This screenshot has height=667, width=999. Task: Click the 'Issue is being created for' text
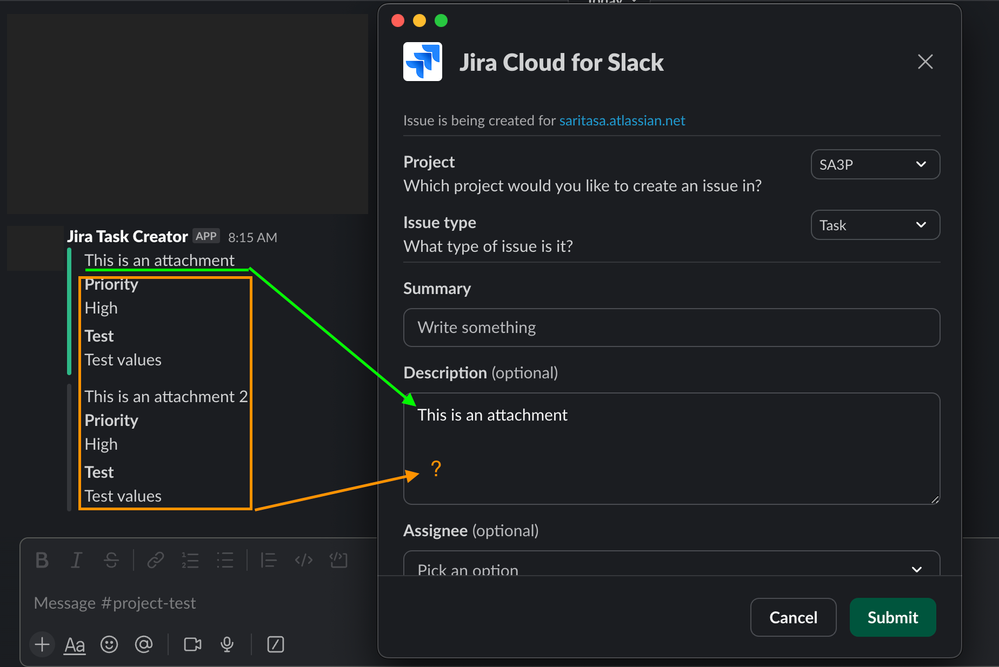(479, 120)
